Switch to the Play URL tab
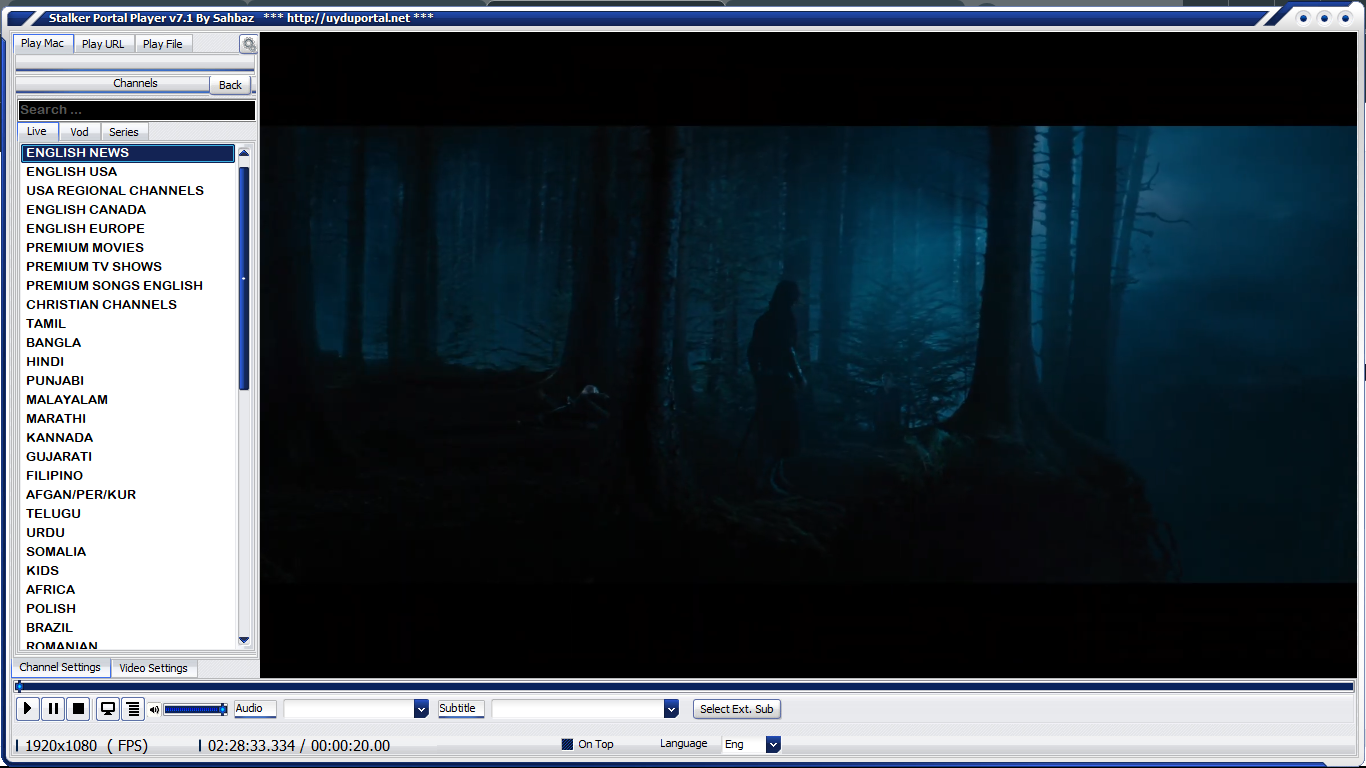Image resolution: width=1366 pixels, height=768 pixels. click(x=103, y=44)
